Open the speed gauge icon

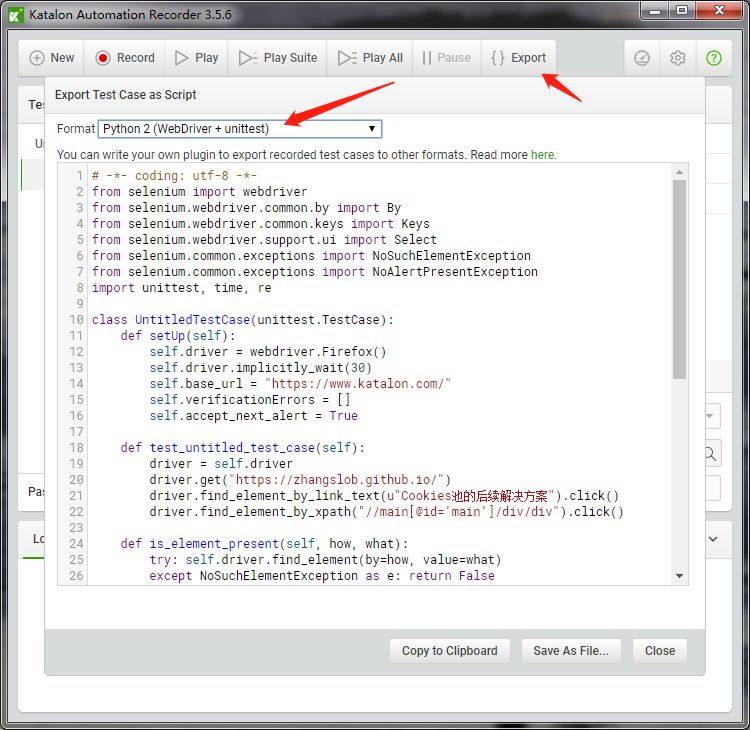point(642,58)
